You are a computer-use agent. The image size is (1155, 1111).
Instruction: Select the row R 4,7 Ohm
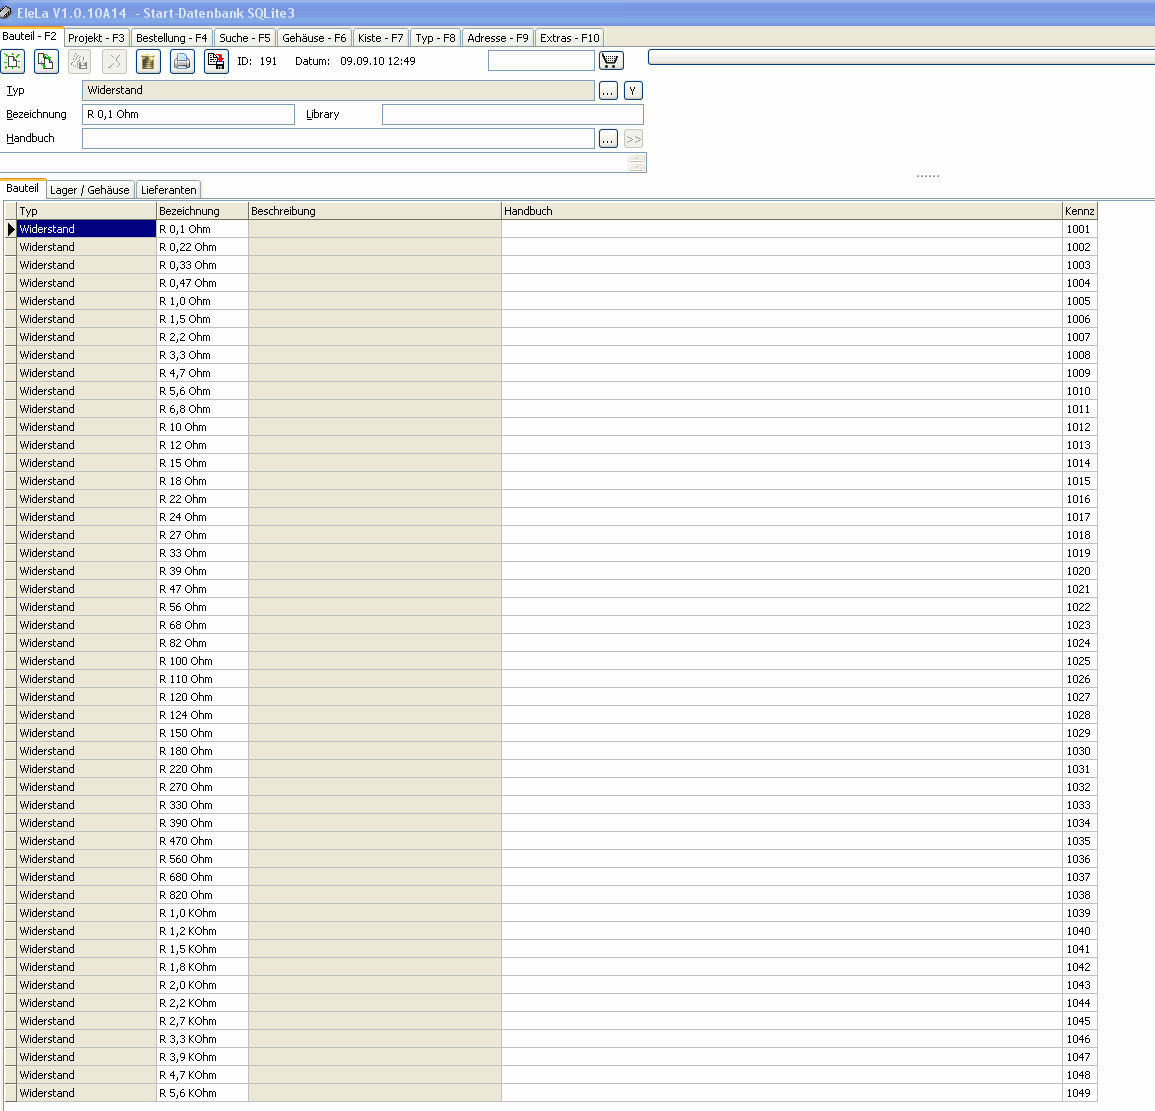pyautogui.click(x=551, y=373)
